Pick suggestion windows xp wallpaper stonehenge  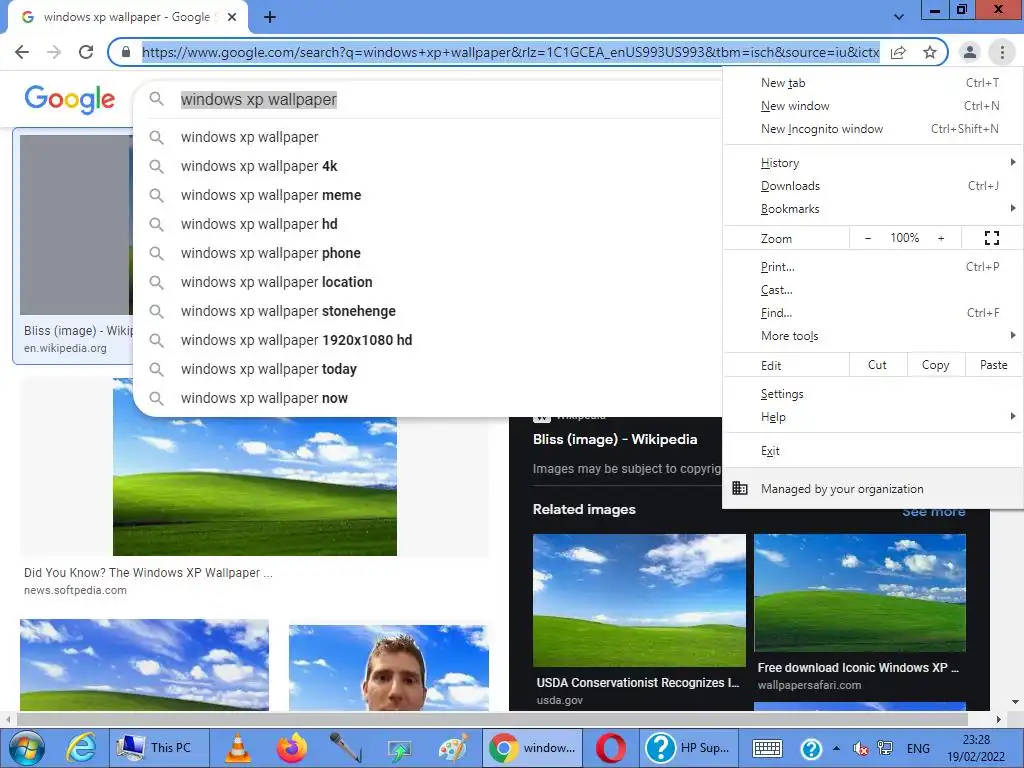point(428,311)
